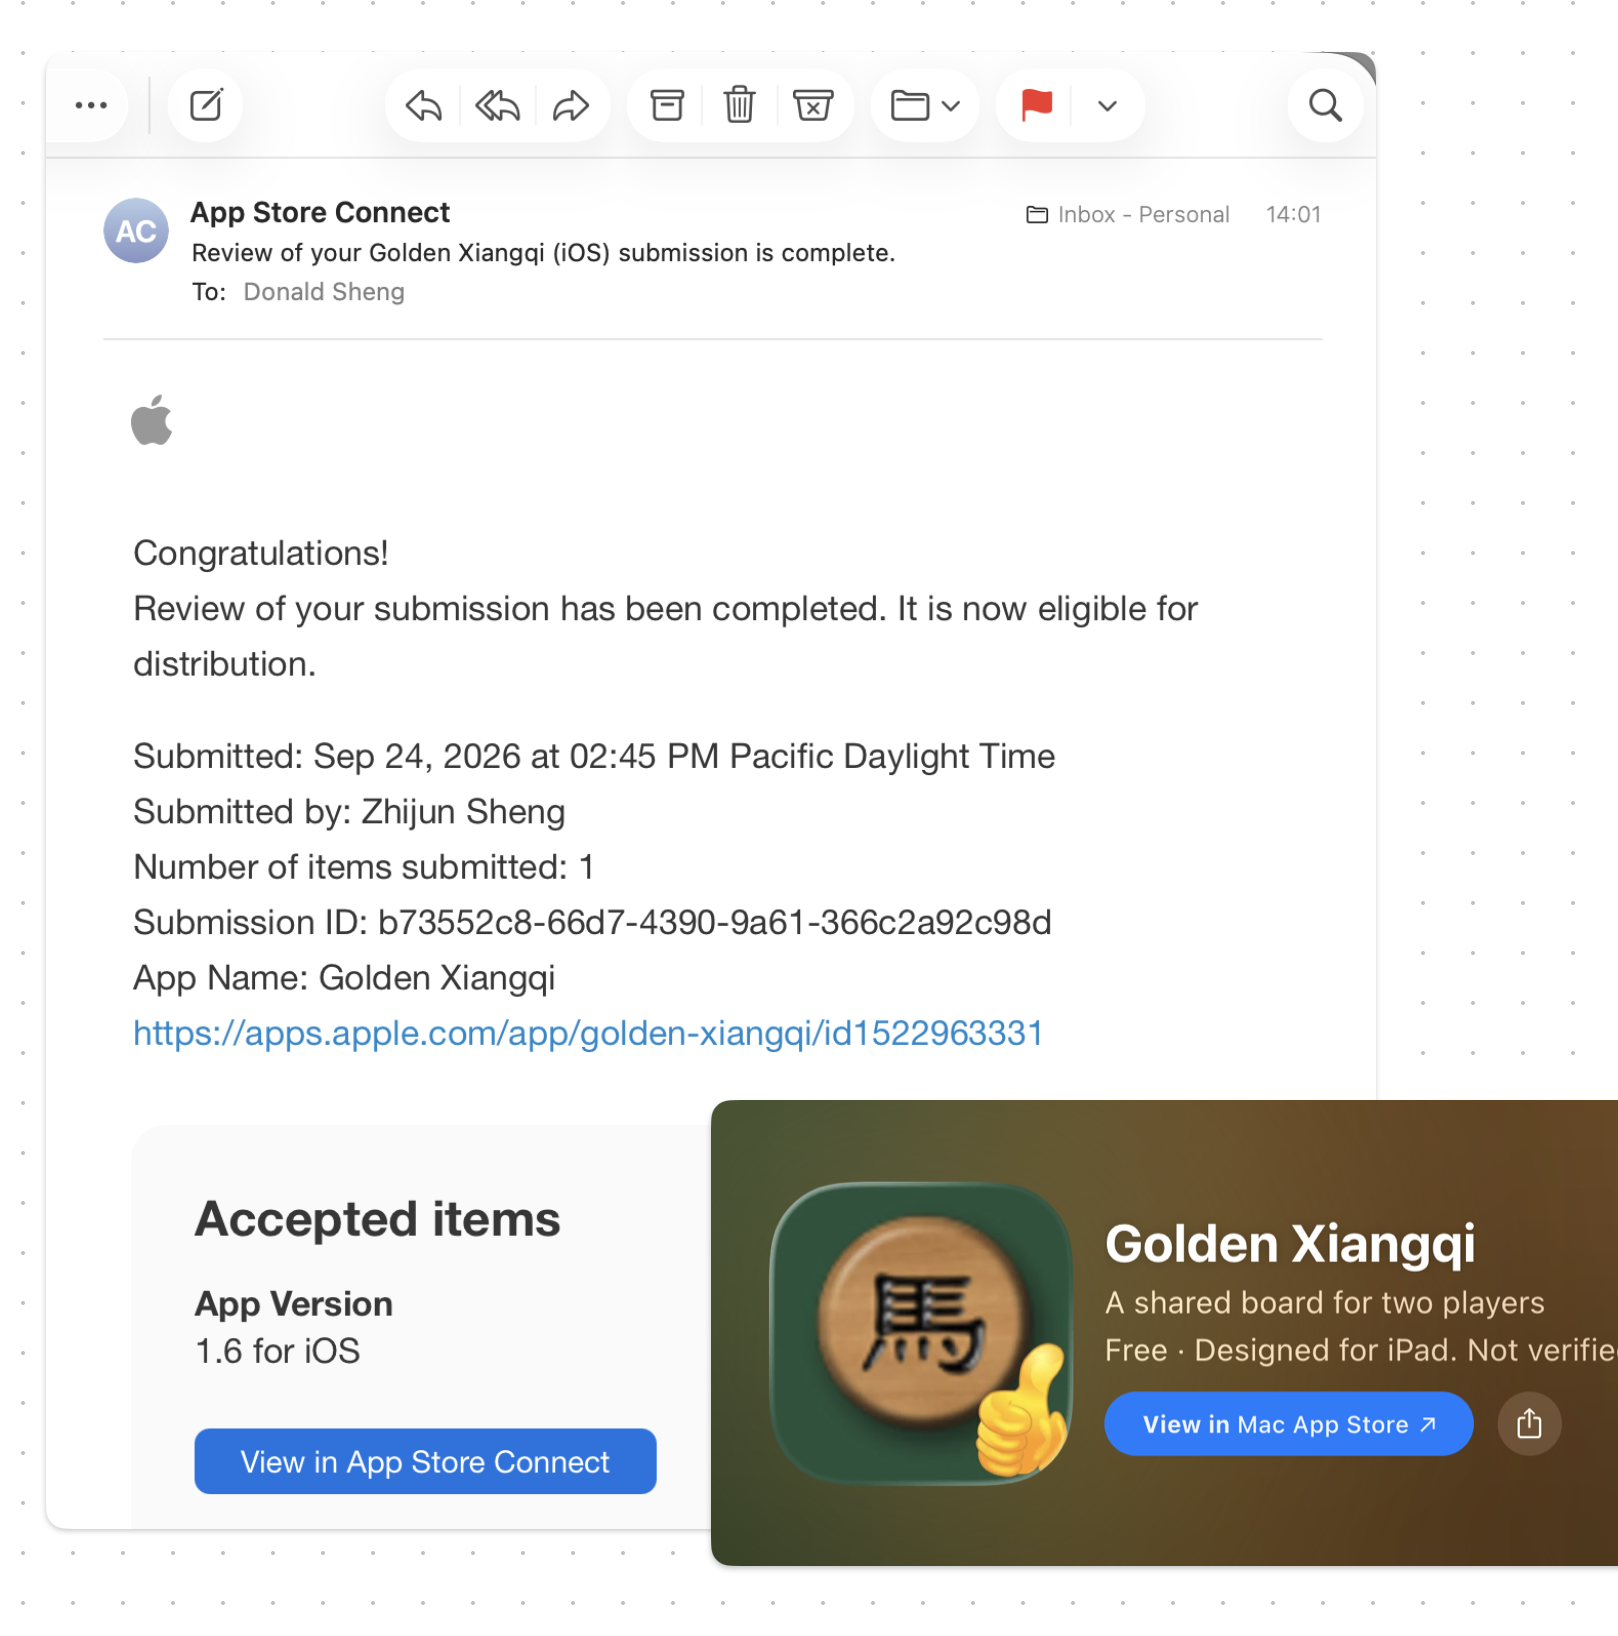Viewport: 1618px width, 1636px height.
Task: Search mail with magnifier icon
Action: click(x=1326, y=105)
